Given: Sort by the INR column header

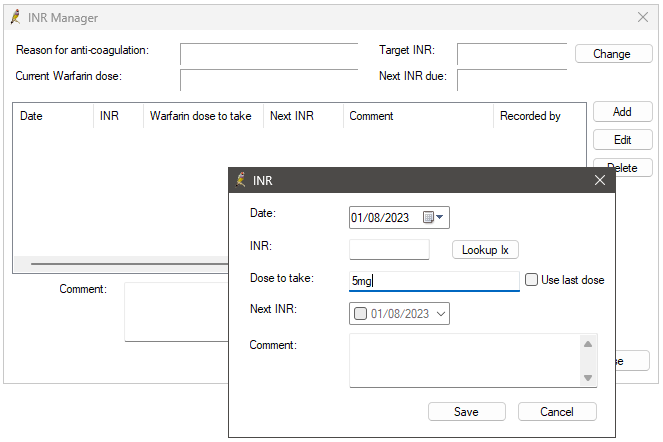Looking at the screenshot, I should 118,115.
